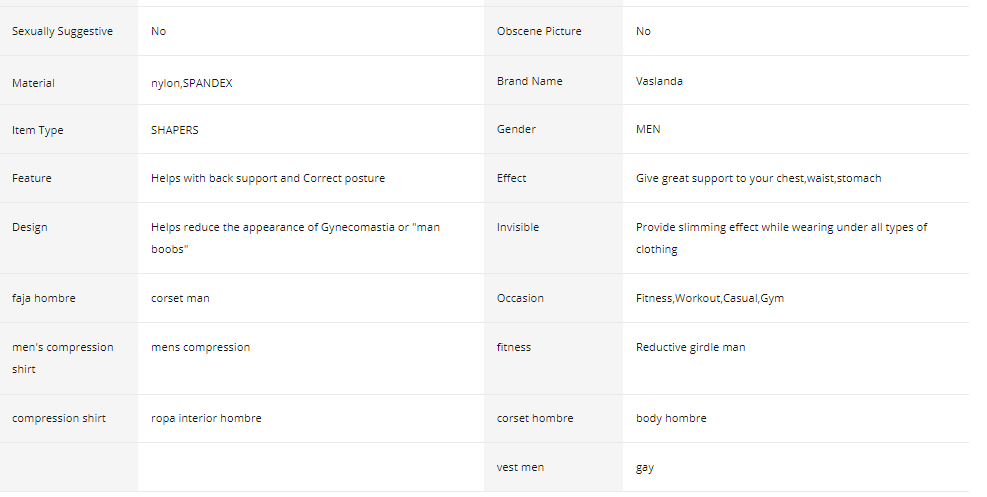The image size is (987, 497).
Task: Click the SHAPERS item type value
Action: tap(174, 130)
